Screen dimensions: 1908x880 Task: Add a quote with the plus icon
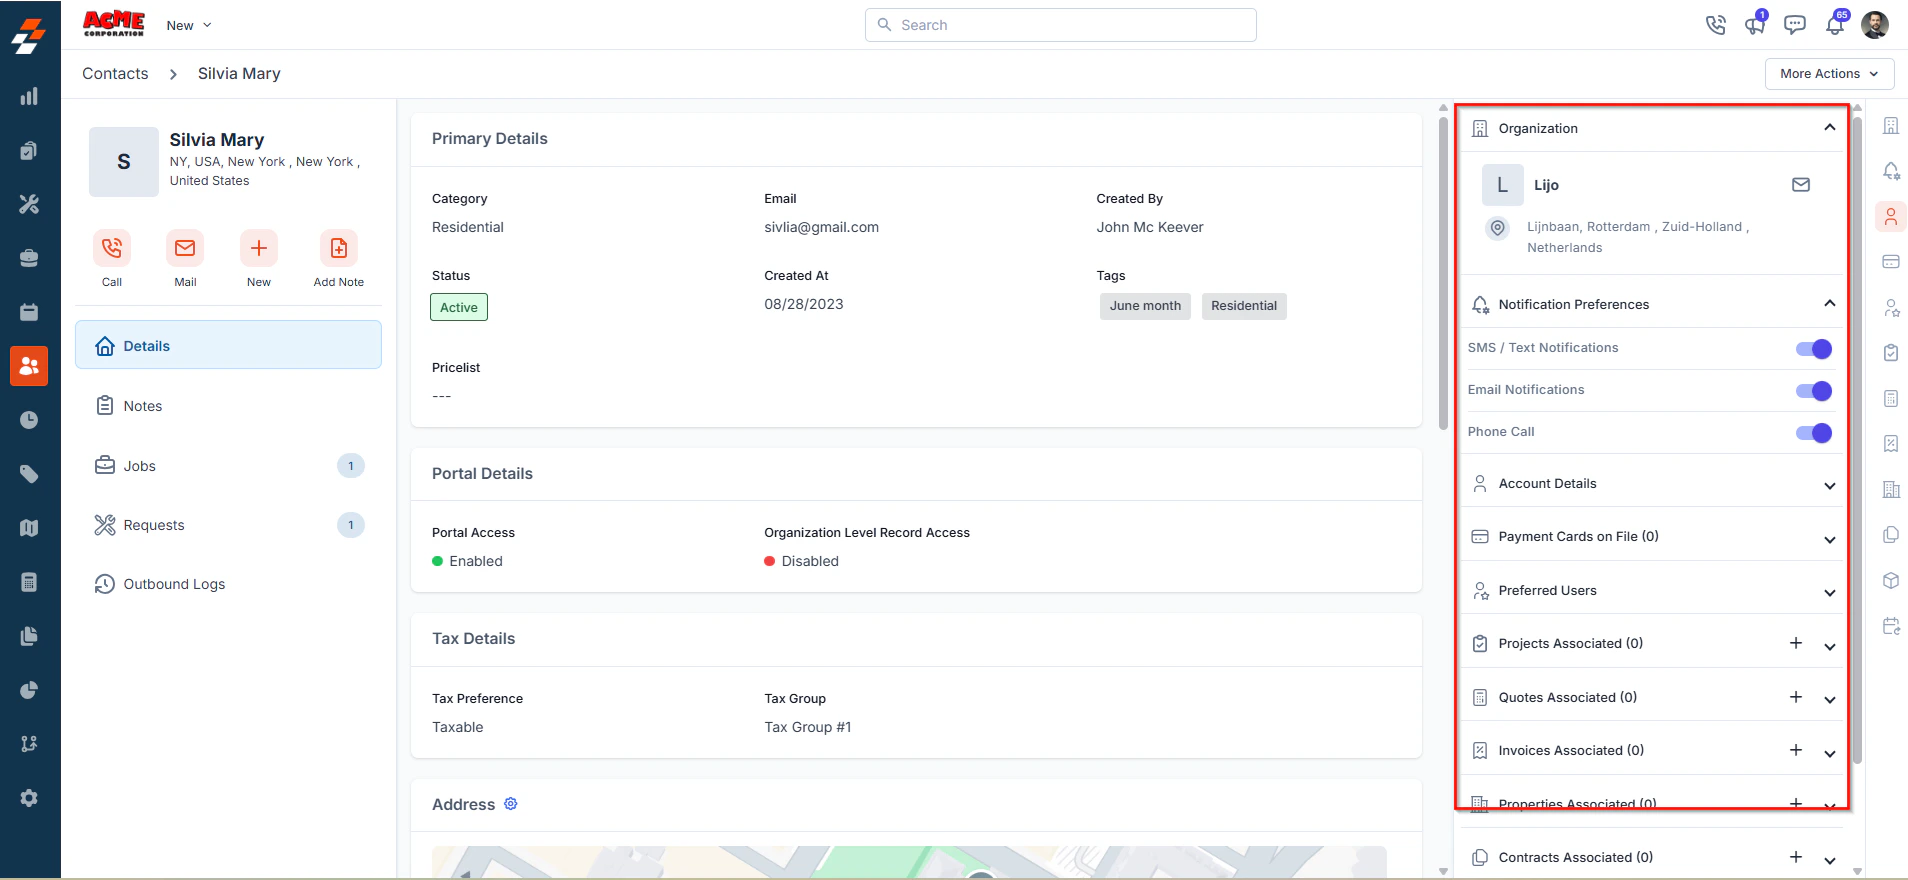[1796, 697]
